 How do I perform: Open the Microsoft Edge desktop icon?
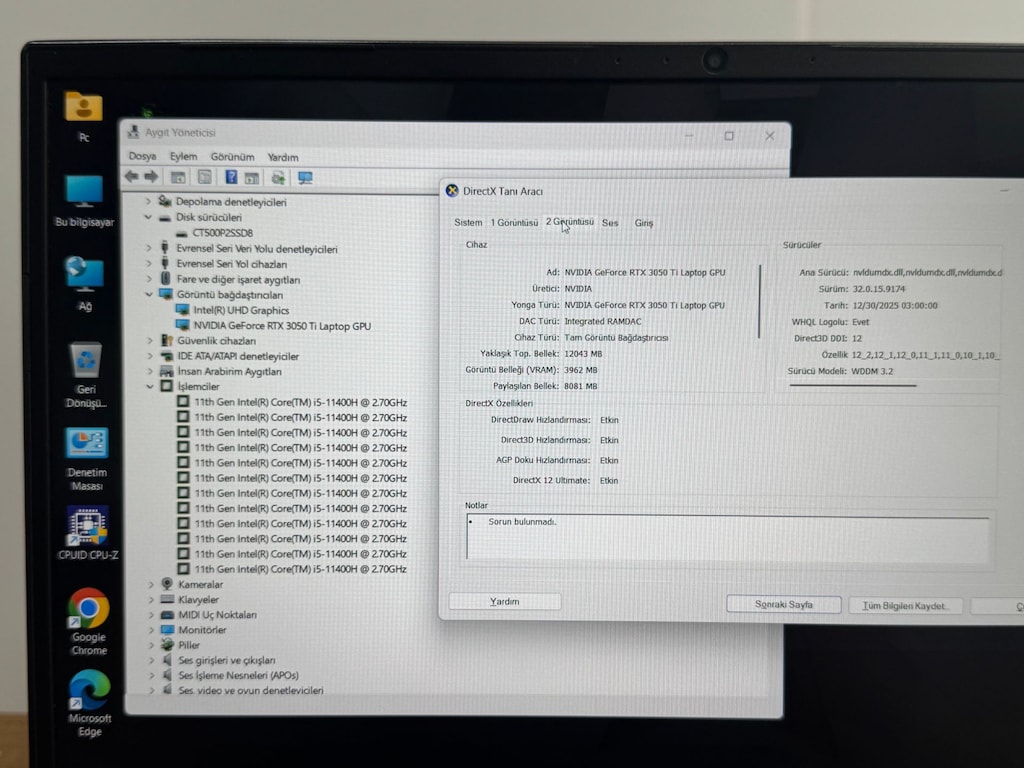(x=89, y=704)
